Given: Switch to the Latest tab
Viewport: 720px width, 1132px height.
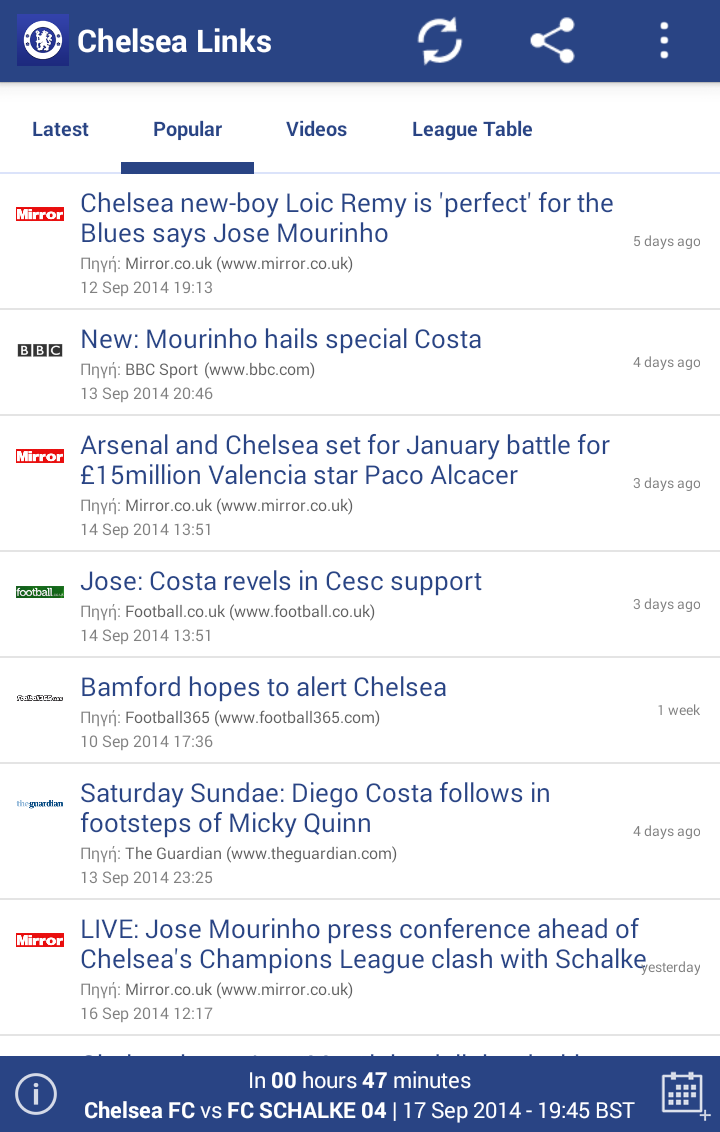Looking at the screenshot, I should [60, 129].
